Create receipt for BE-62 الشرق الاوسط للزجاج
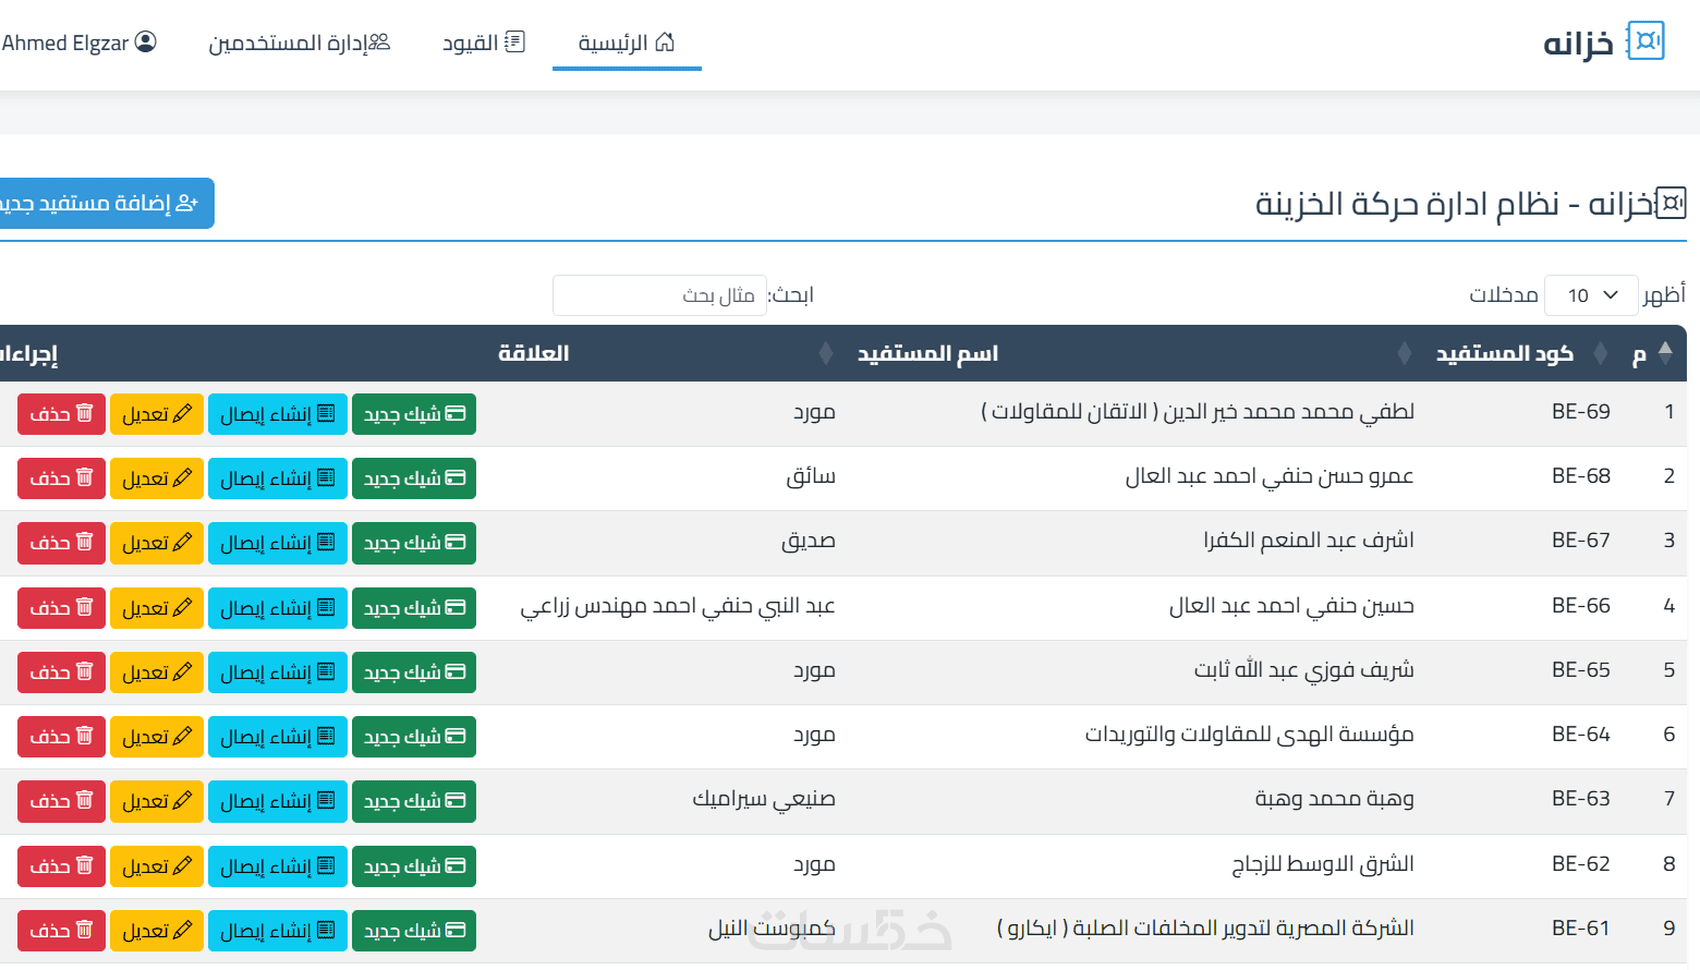The height and width of the screenshot is (970, 1700). pos(278,866)
